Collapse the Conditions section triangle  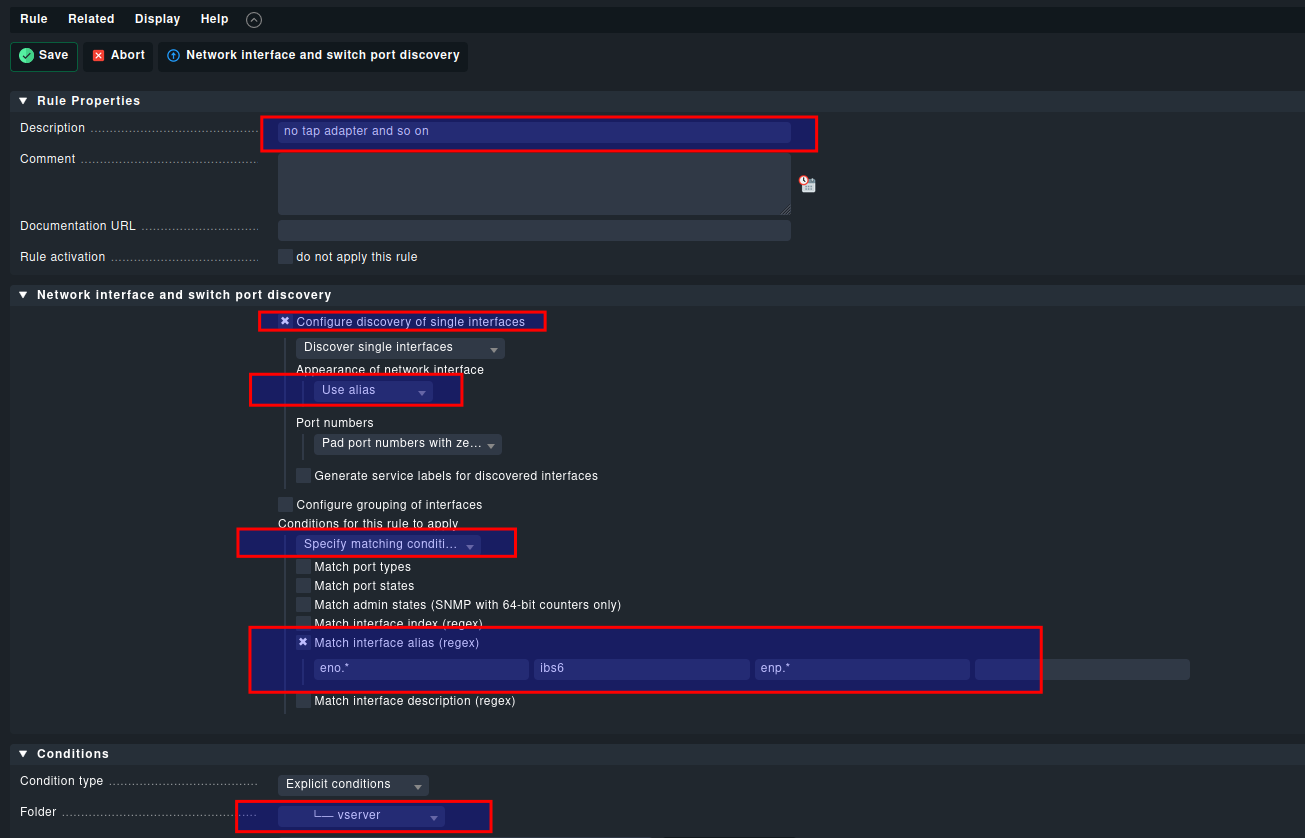[23, 754]
